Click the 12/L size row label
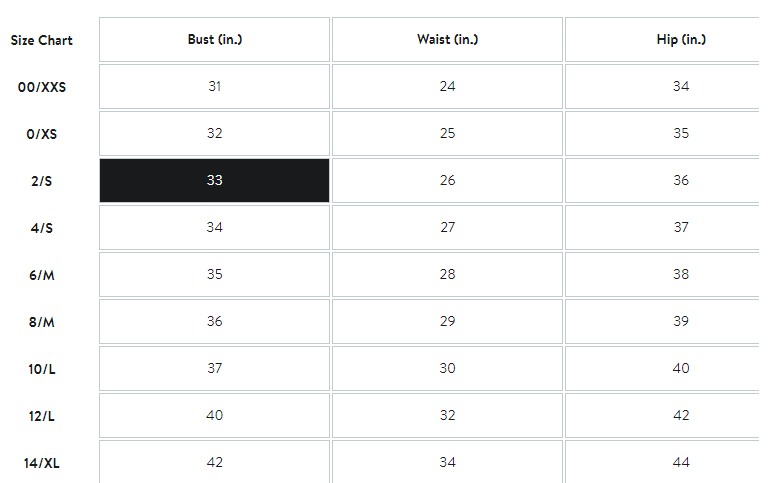Viewport: 775px width, 483px height. [41, 416]
